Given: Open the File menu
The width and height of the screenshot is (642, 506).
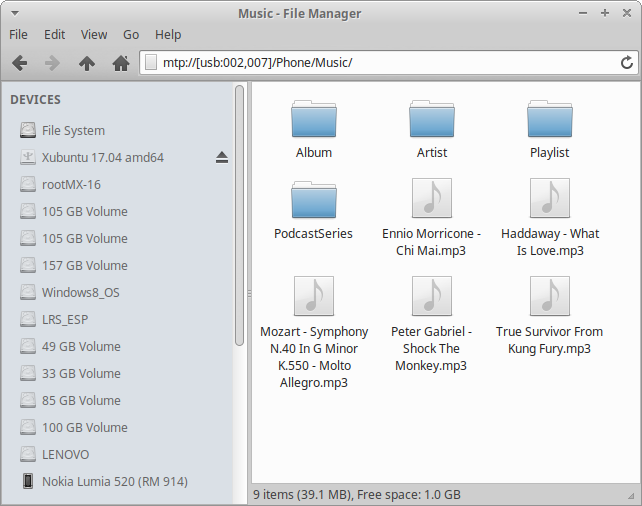Looking at the screenshot, I should (x=18, y=34).
